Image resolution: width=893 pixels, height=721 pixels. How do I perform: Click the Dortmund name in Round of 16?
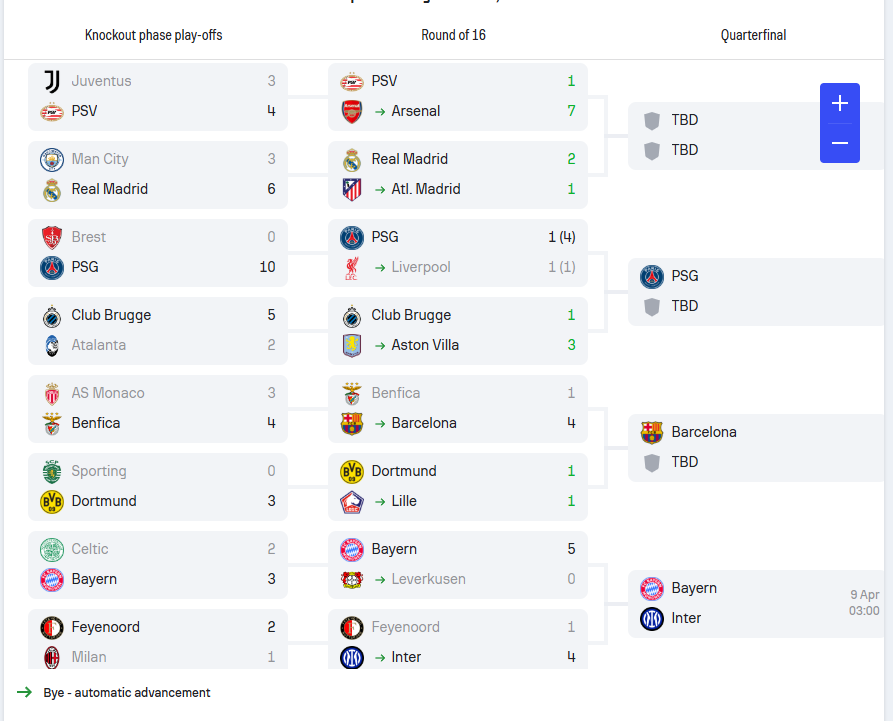coord(404,471)
